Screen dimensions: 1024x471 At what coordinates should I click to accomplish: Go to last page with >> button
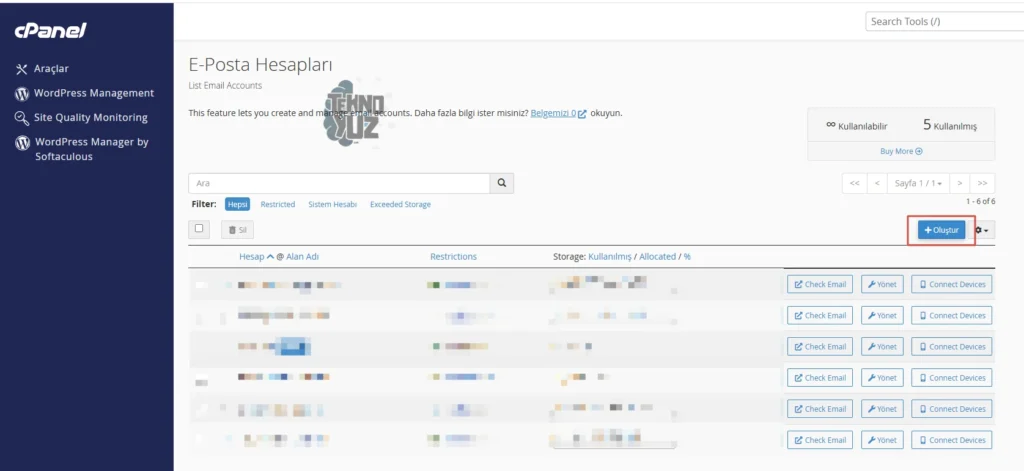coord(982,184)
